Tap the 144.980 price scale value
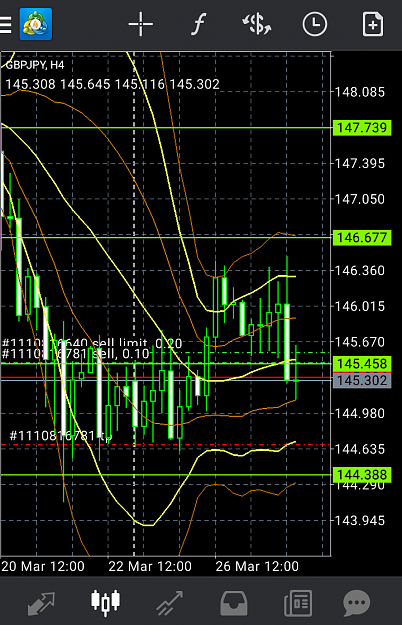This screenshot has height=625, width=402. coord(360,413)
